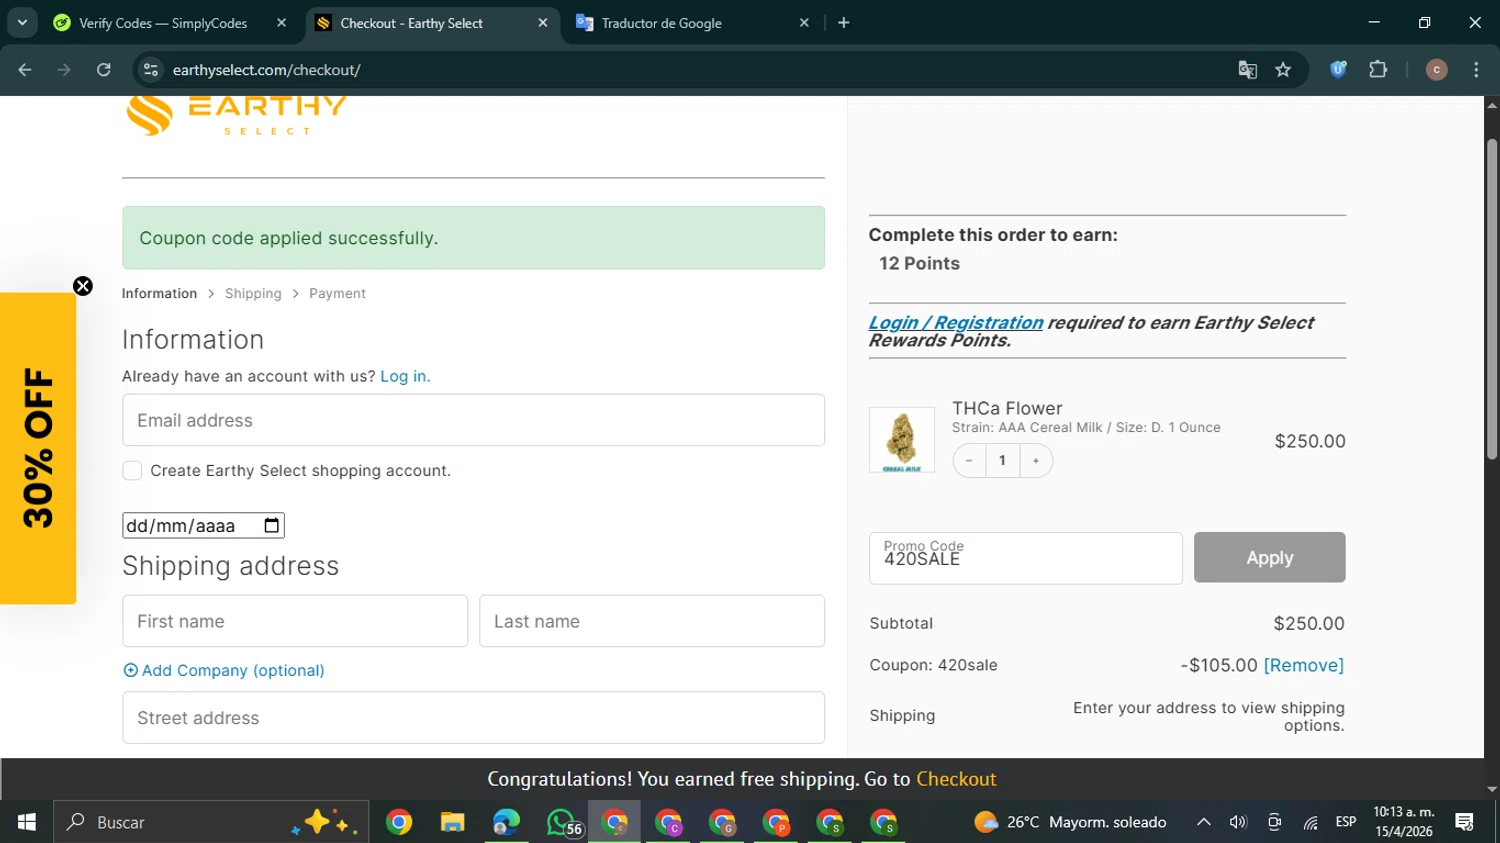Screen dimensions: 1500x843
Task: Select the Checkout - Earthy Select tab
Action: click(x=411, y=23)
